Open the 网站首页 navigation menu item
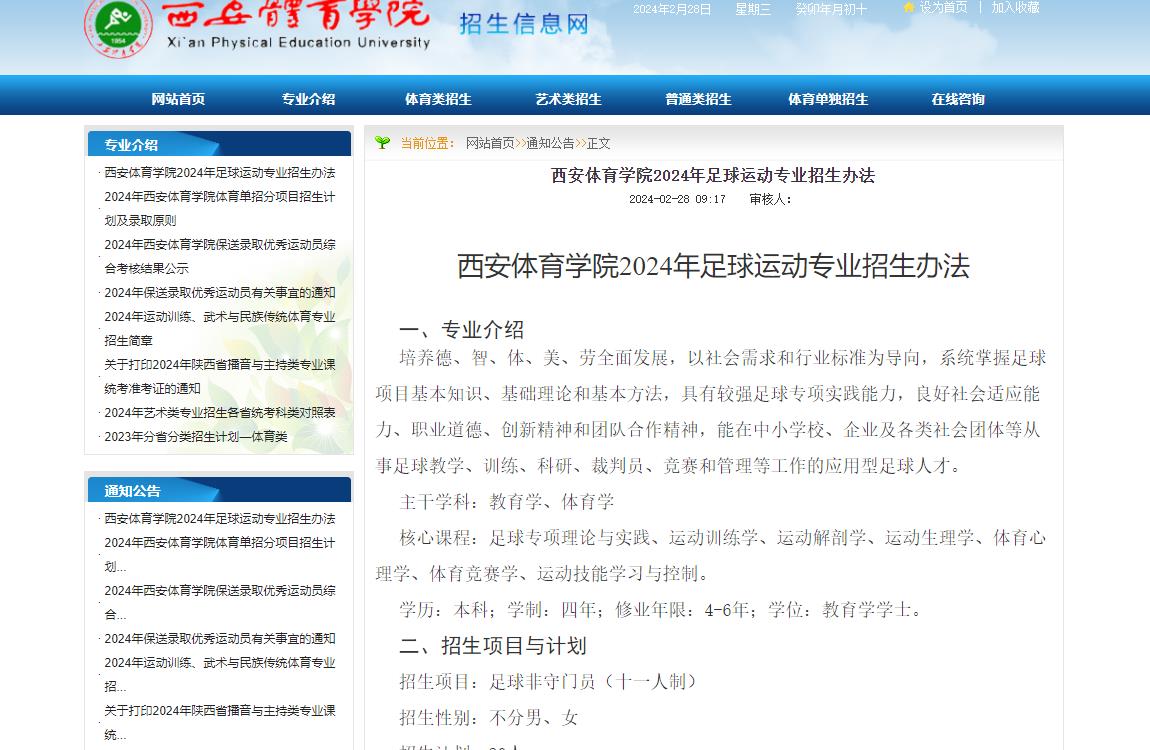The height and width of the screenshot is (750, 1150). (x=178, y=99)
